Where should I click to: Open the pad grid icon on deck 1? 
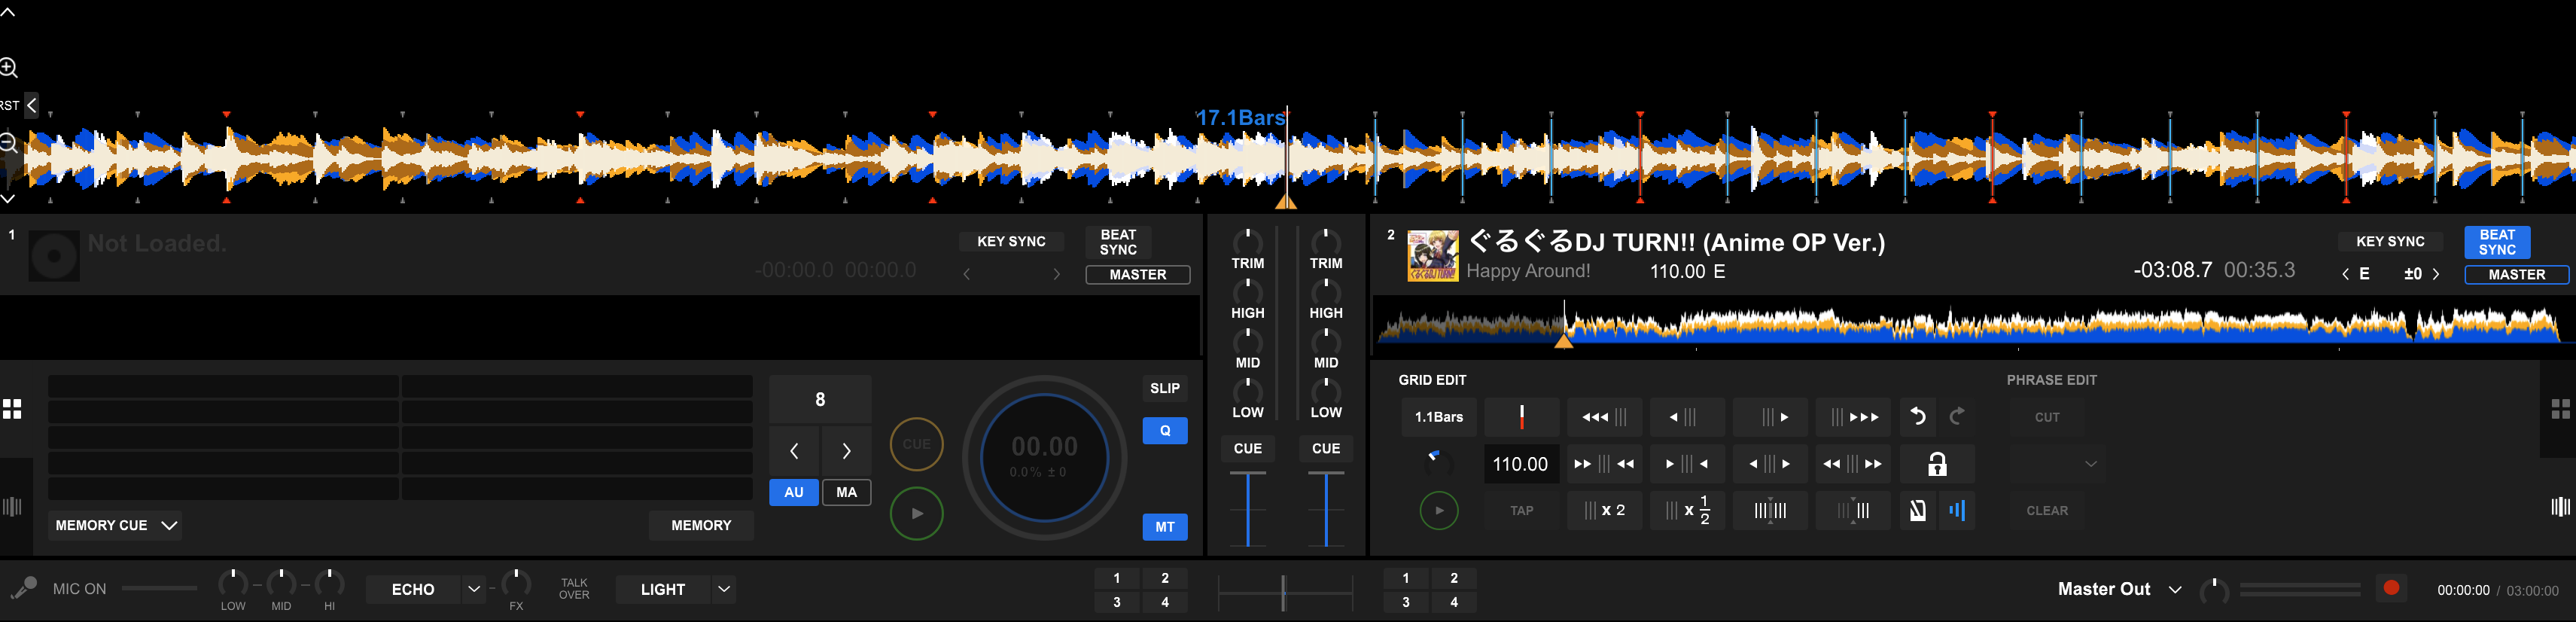tap(12, 409)
